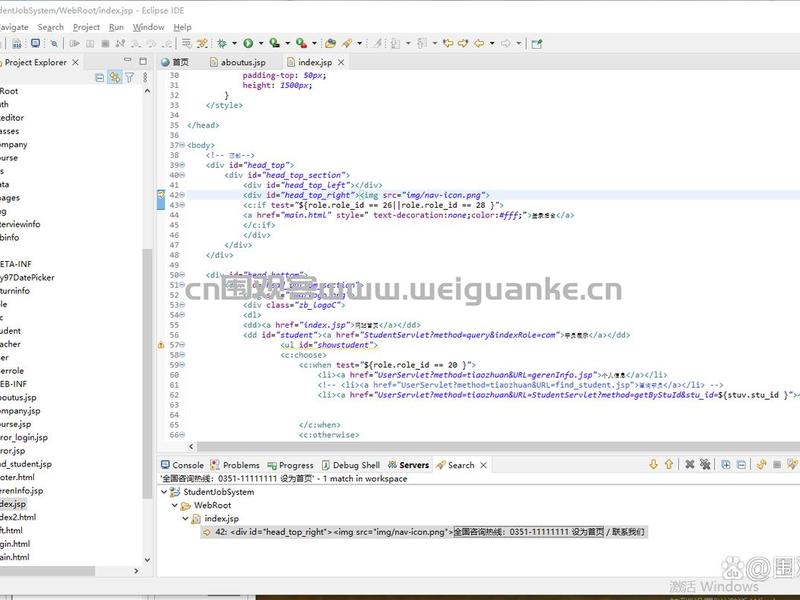Click the Debug bug icon in toolbar
This screenshot has width=800, height=600.
(x=221, y=43)
